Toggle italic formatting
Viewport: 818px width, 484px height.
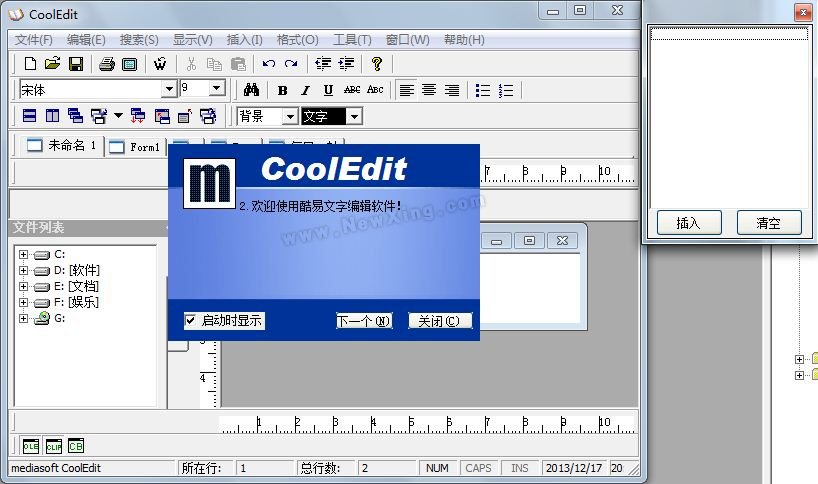click(306, 90)
